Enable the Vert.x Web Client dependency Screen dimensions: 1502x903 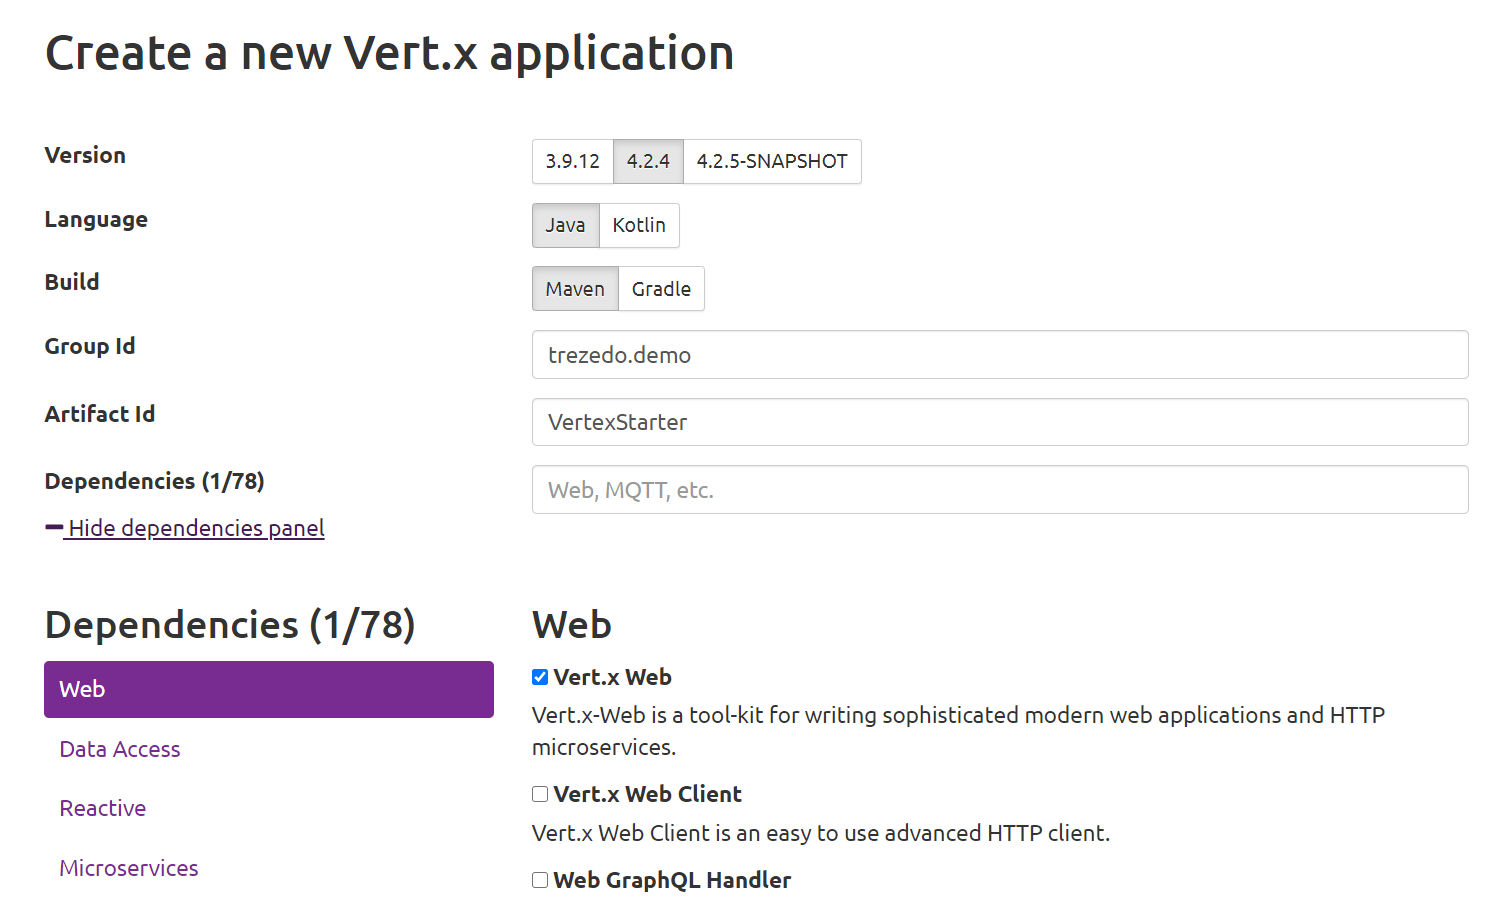coord(539,793)
